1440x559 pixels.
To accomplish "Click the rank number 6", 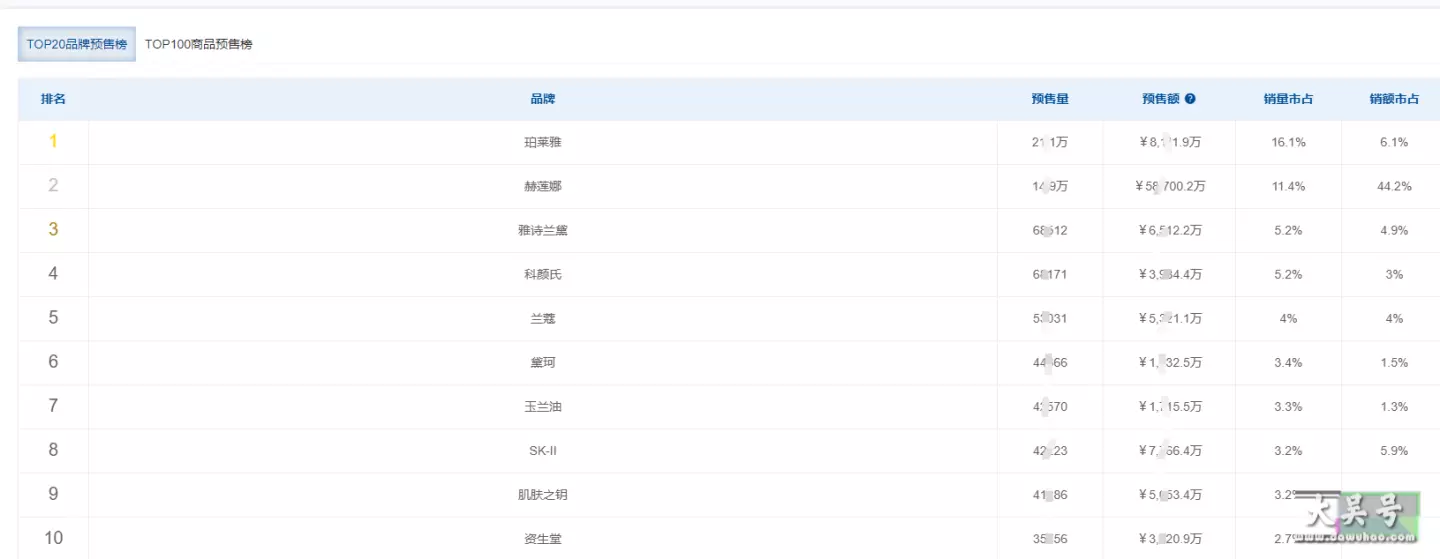I will click(x=53, y=362).
